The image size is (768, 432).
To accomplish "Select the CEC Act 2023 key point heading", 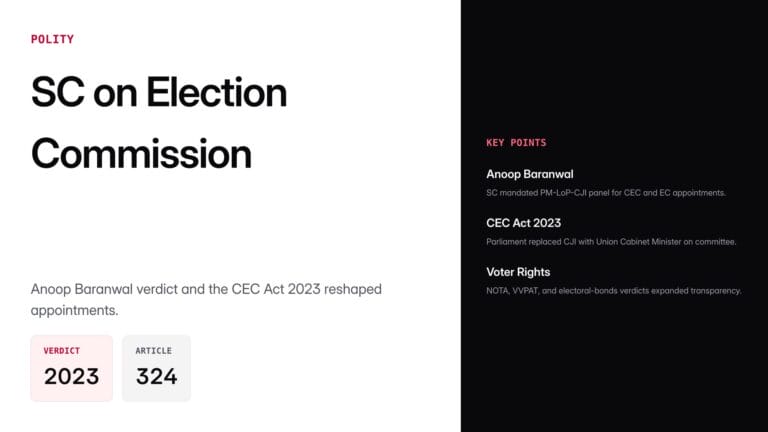I will 523,223.
